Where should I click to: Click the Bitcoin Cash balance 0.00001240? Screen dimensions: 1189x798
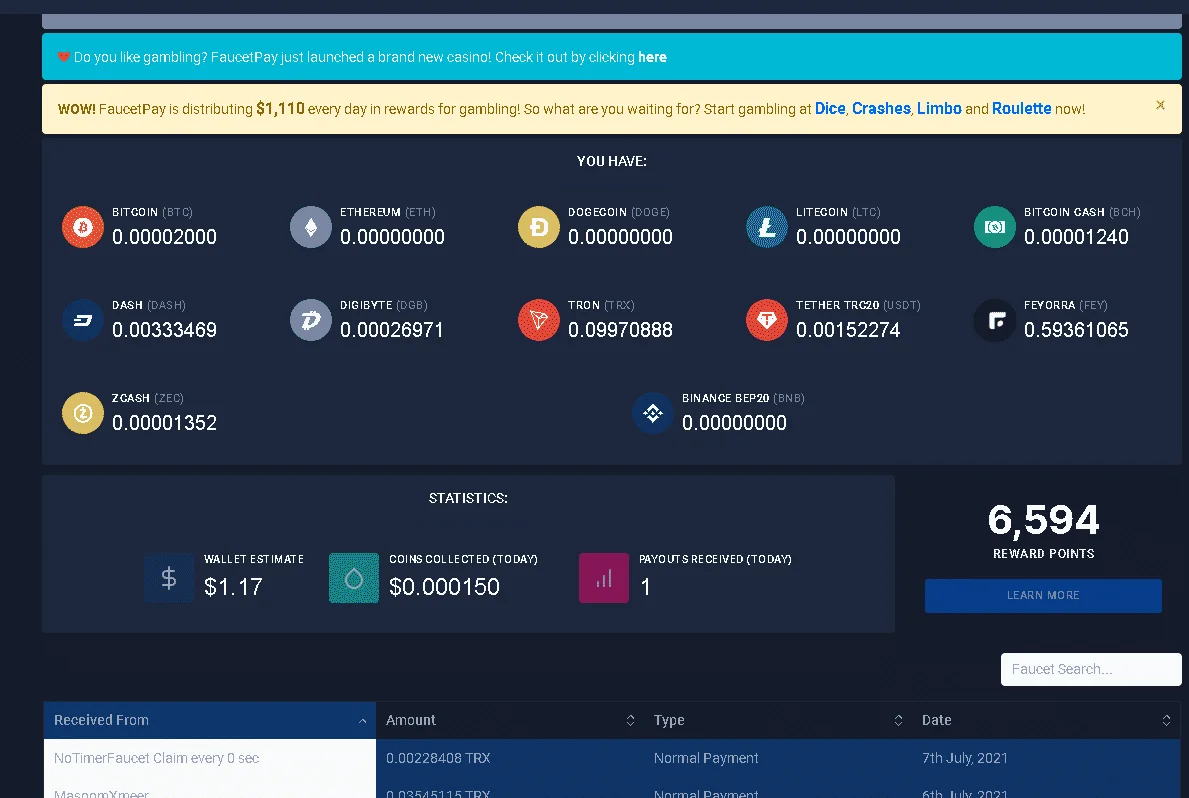(1076, 237)
